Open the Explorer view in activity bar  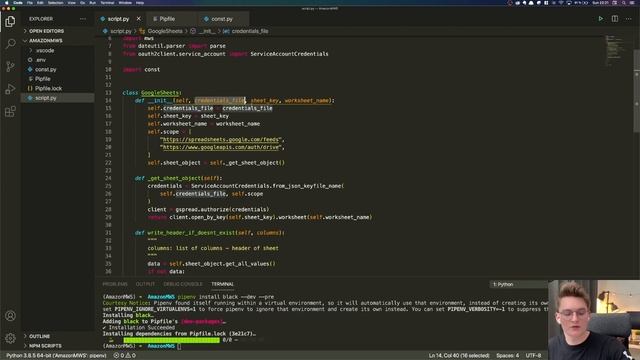(x=10, y=21)
